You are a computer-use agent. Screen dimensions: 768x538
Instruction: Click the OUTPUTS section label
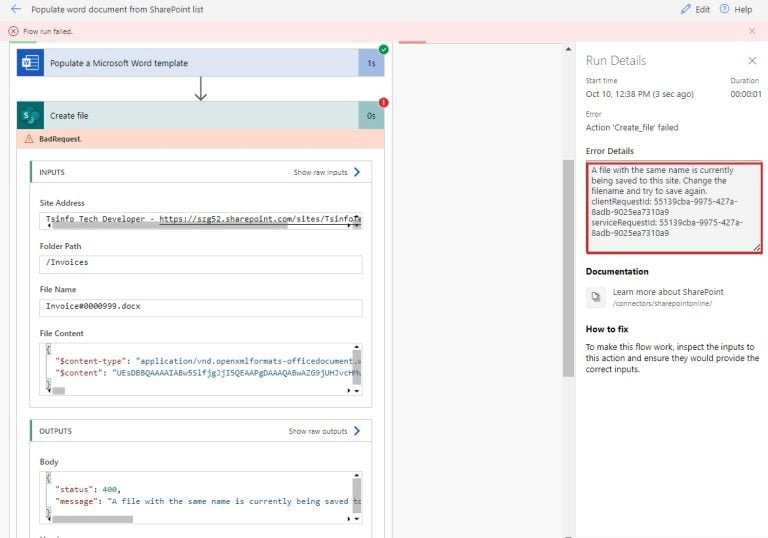pyautogui.click(x=55, y=431)
